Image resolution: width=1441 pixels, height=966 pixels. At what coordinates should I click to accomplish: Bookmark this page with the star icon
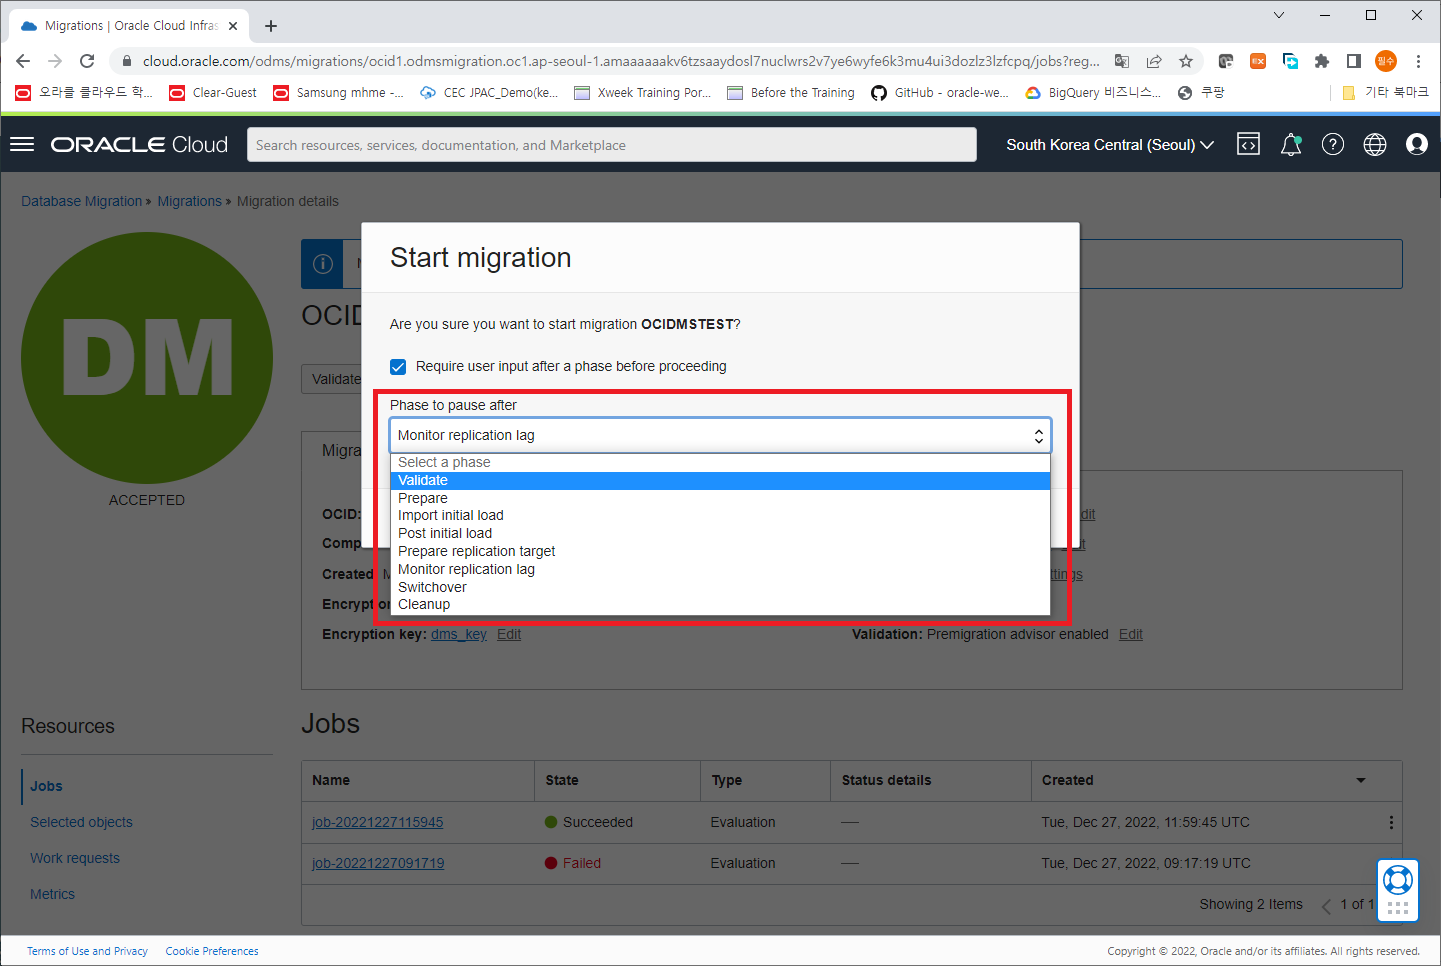[1186, 61]
